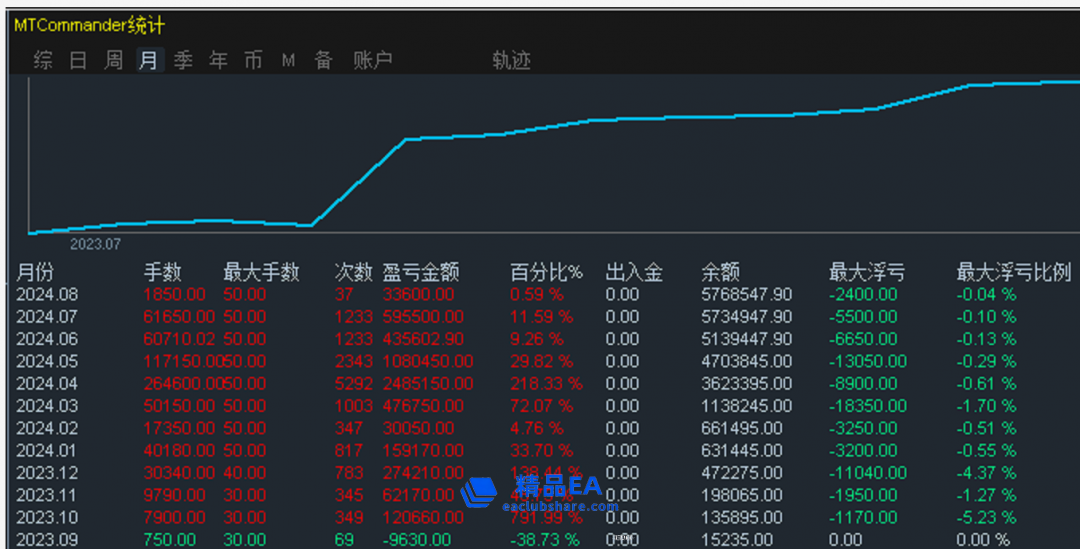The width and height of the screenshot is (1080, 549).
Task: Switch to the 季 quarterly tab
Action: point(183,61)
